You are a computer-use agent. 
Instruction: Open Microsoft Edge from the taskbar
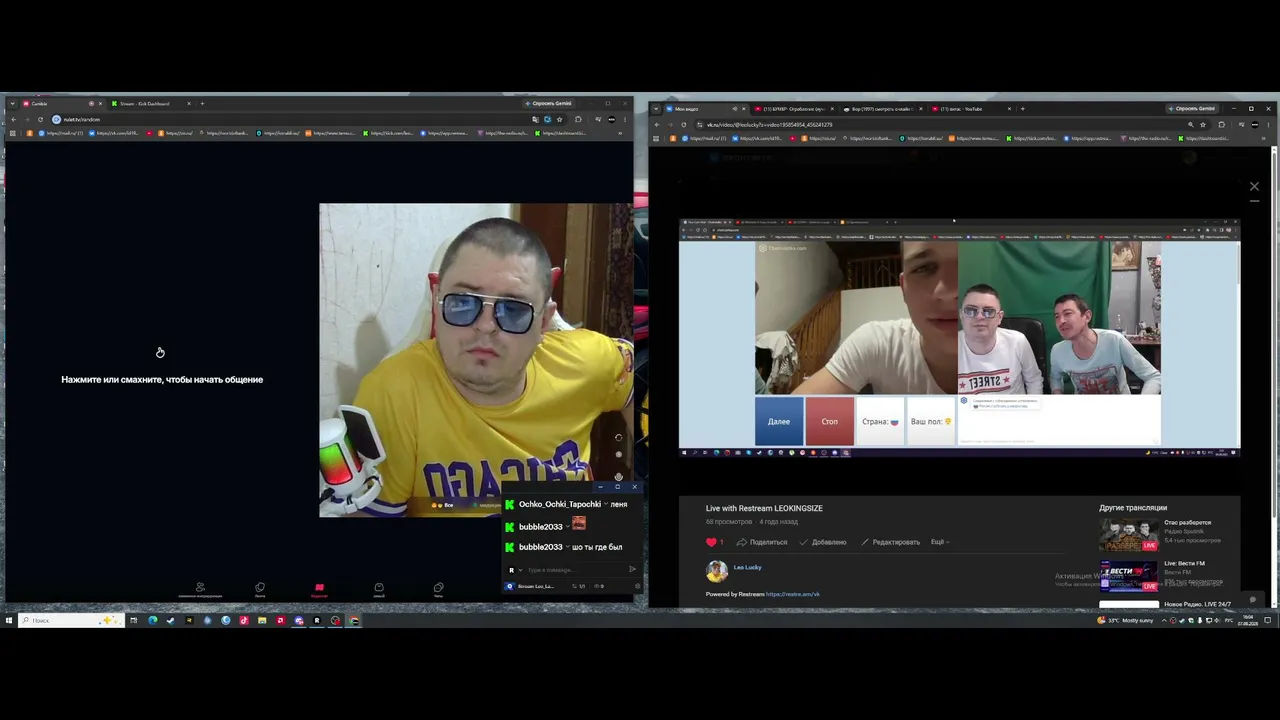pos(152,621)
